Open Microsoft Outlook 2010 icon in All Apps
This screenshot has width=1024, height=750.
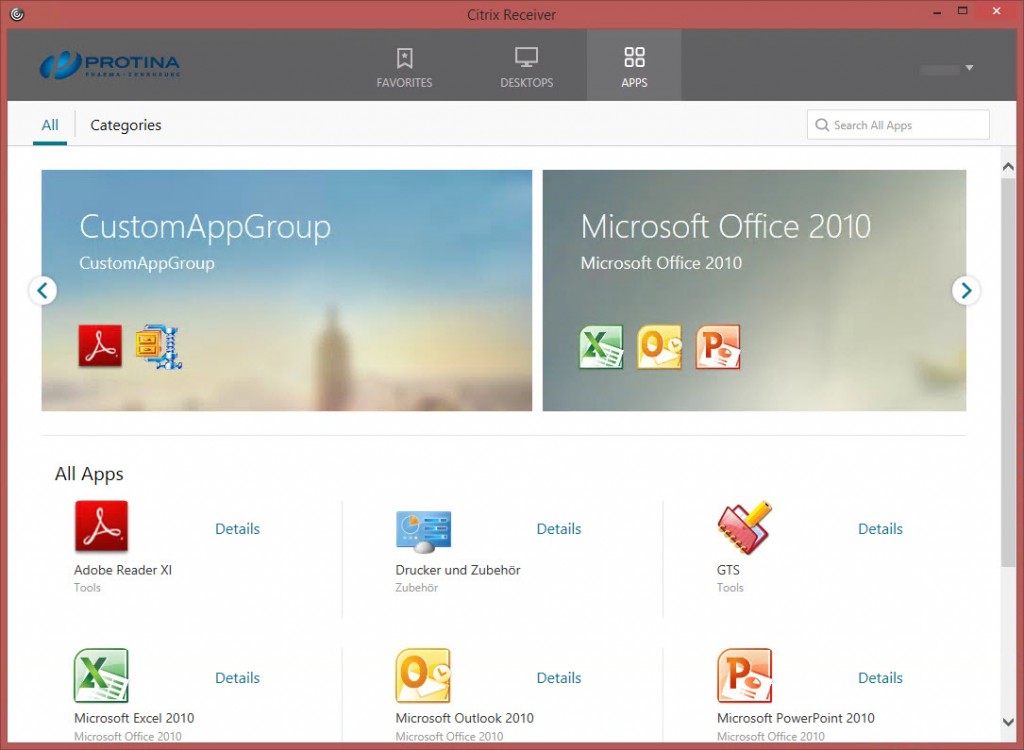click(423, 676)
